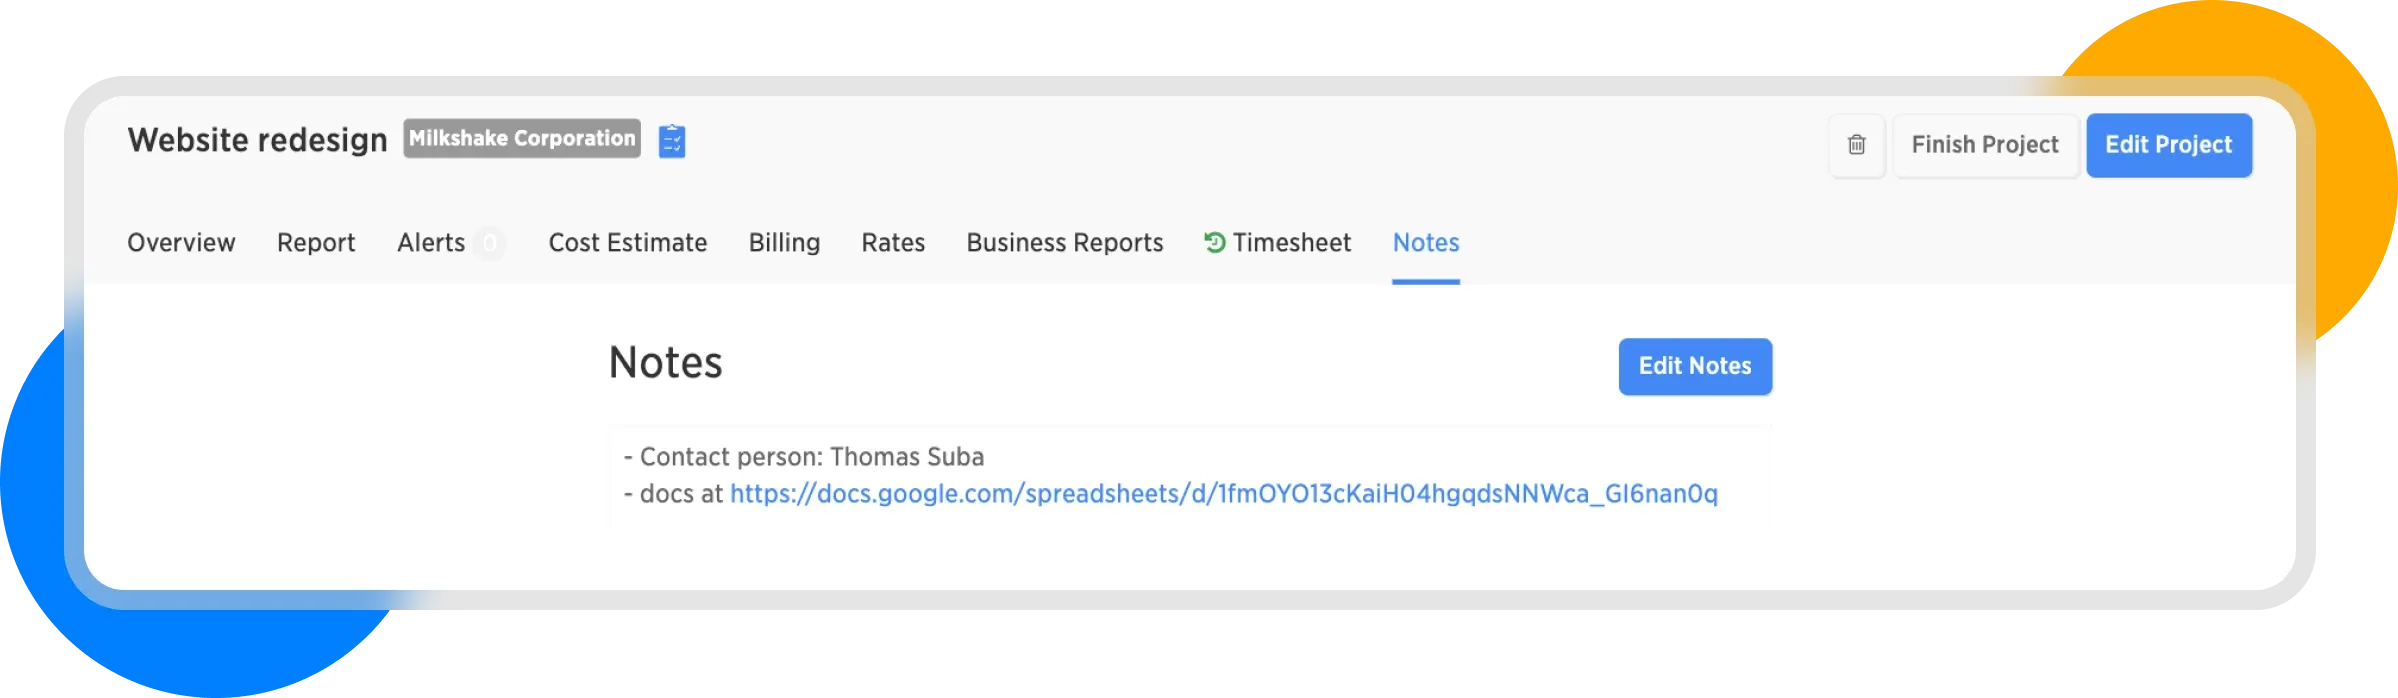2398x698 pixels.
Task: Click the Edit Project button
Action: point(2168,145)
